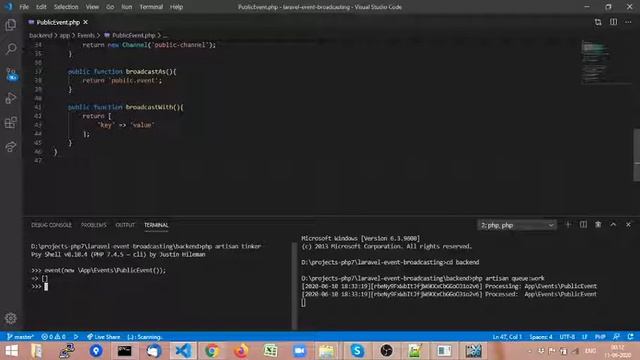Switch to the Output panel tab

pyautogui.click(x=125, y=225)
